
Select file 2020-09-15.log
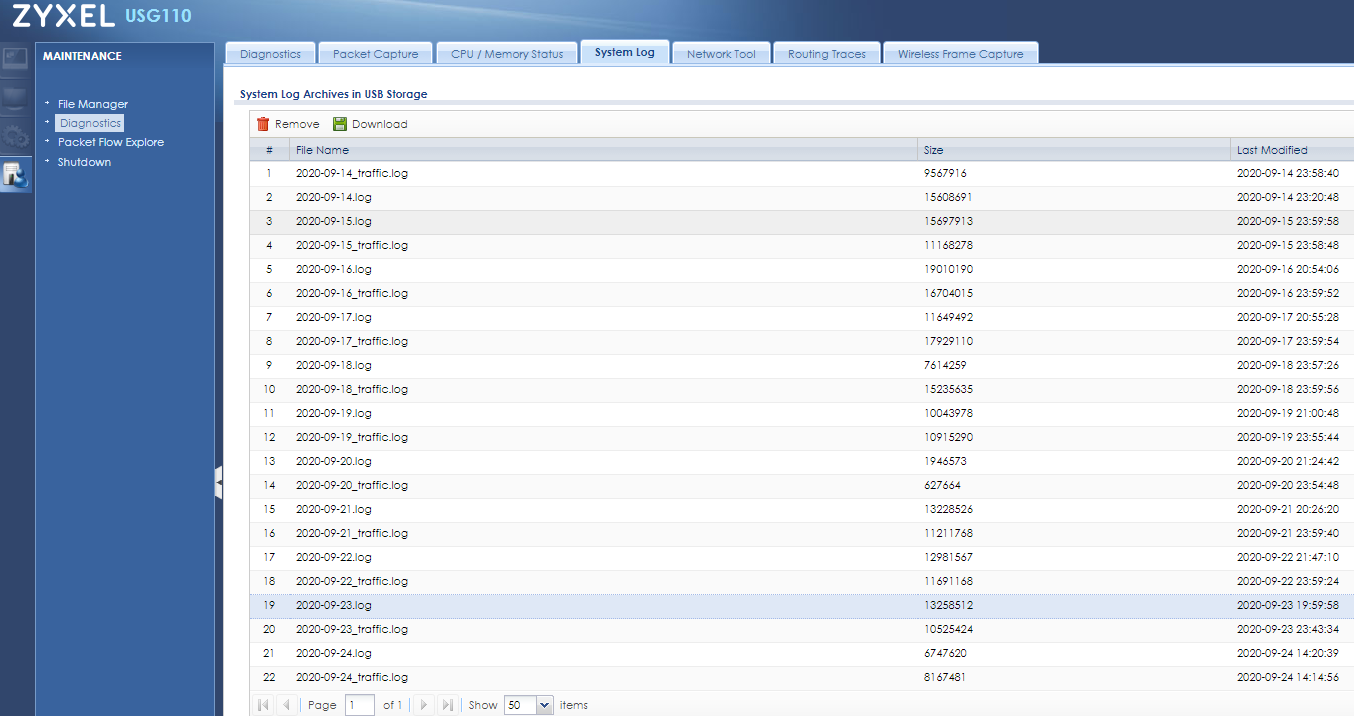334,221
